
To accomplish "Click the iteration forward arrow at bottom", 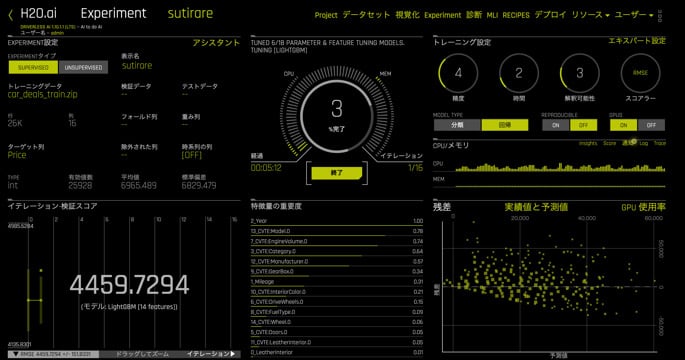I will click(233, 354).
